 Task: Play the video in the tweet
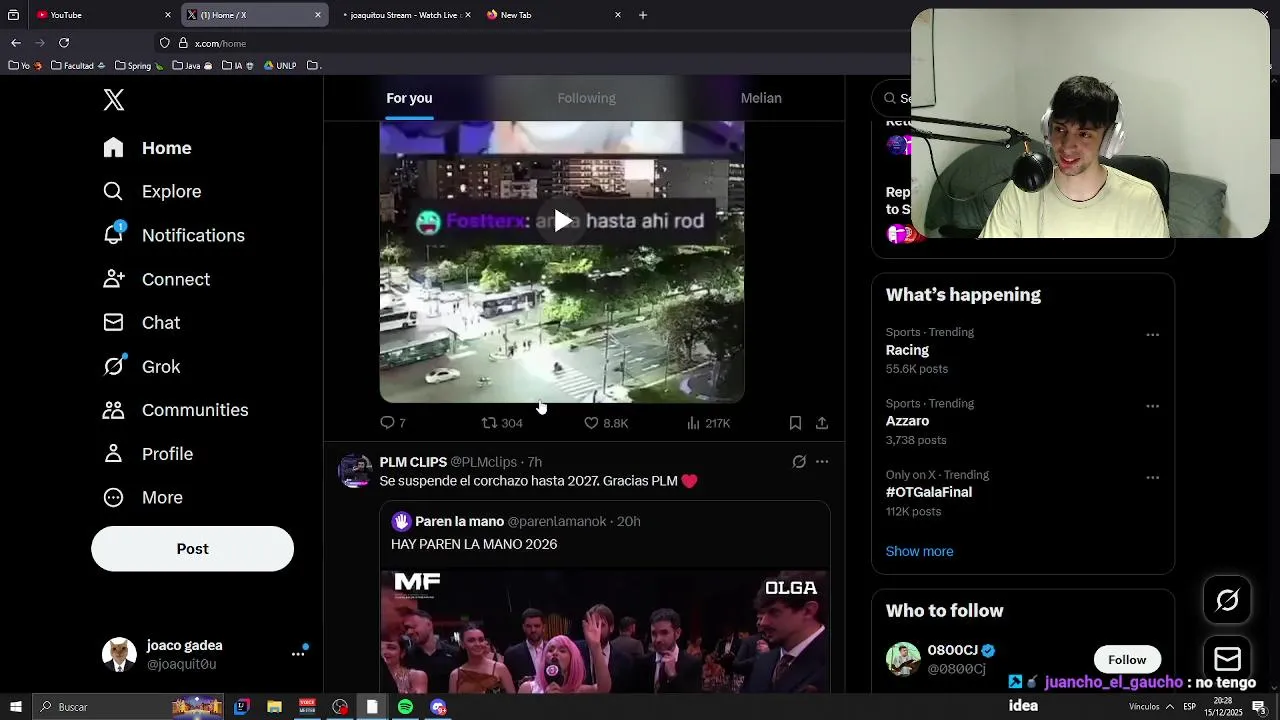click(x=563, y=221)
